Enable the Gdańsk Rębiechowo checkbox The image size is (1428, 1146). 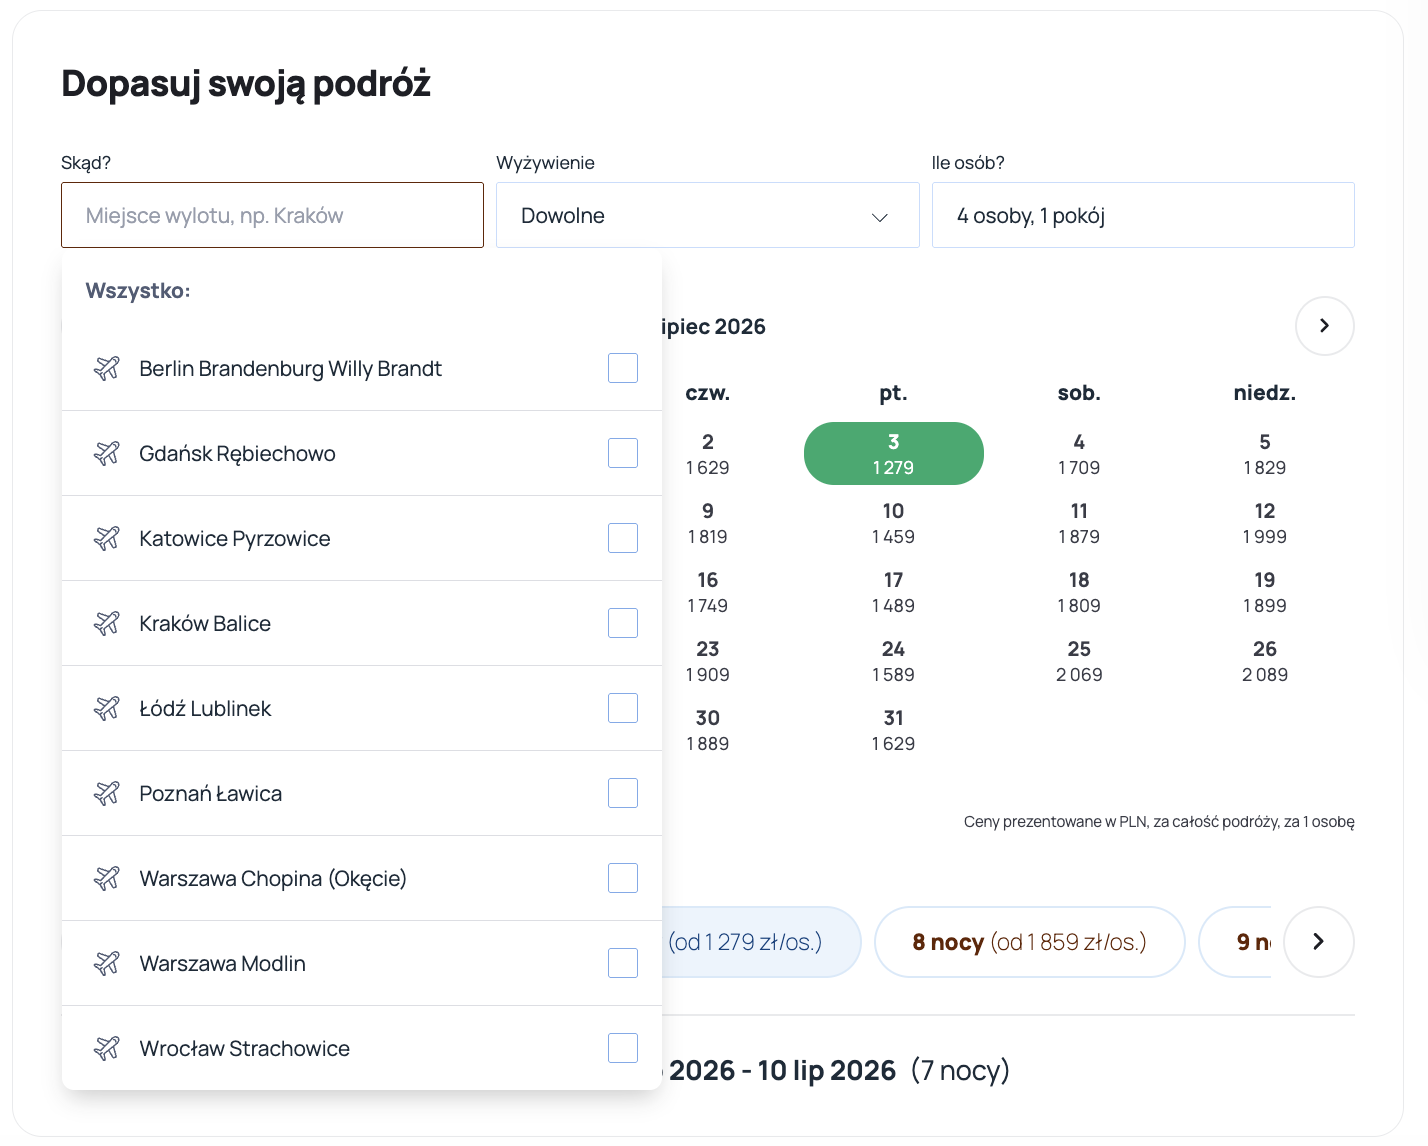point(623,453)
